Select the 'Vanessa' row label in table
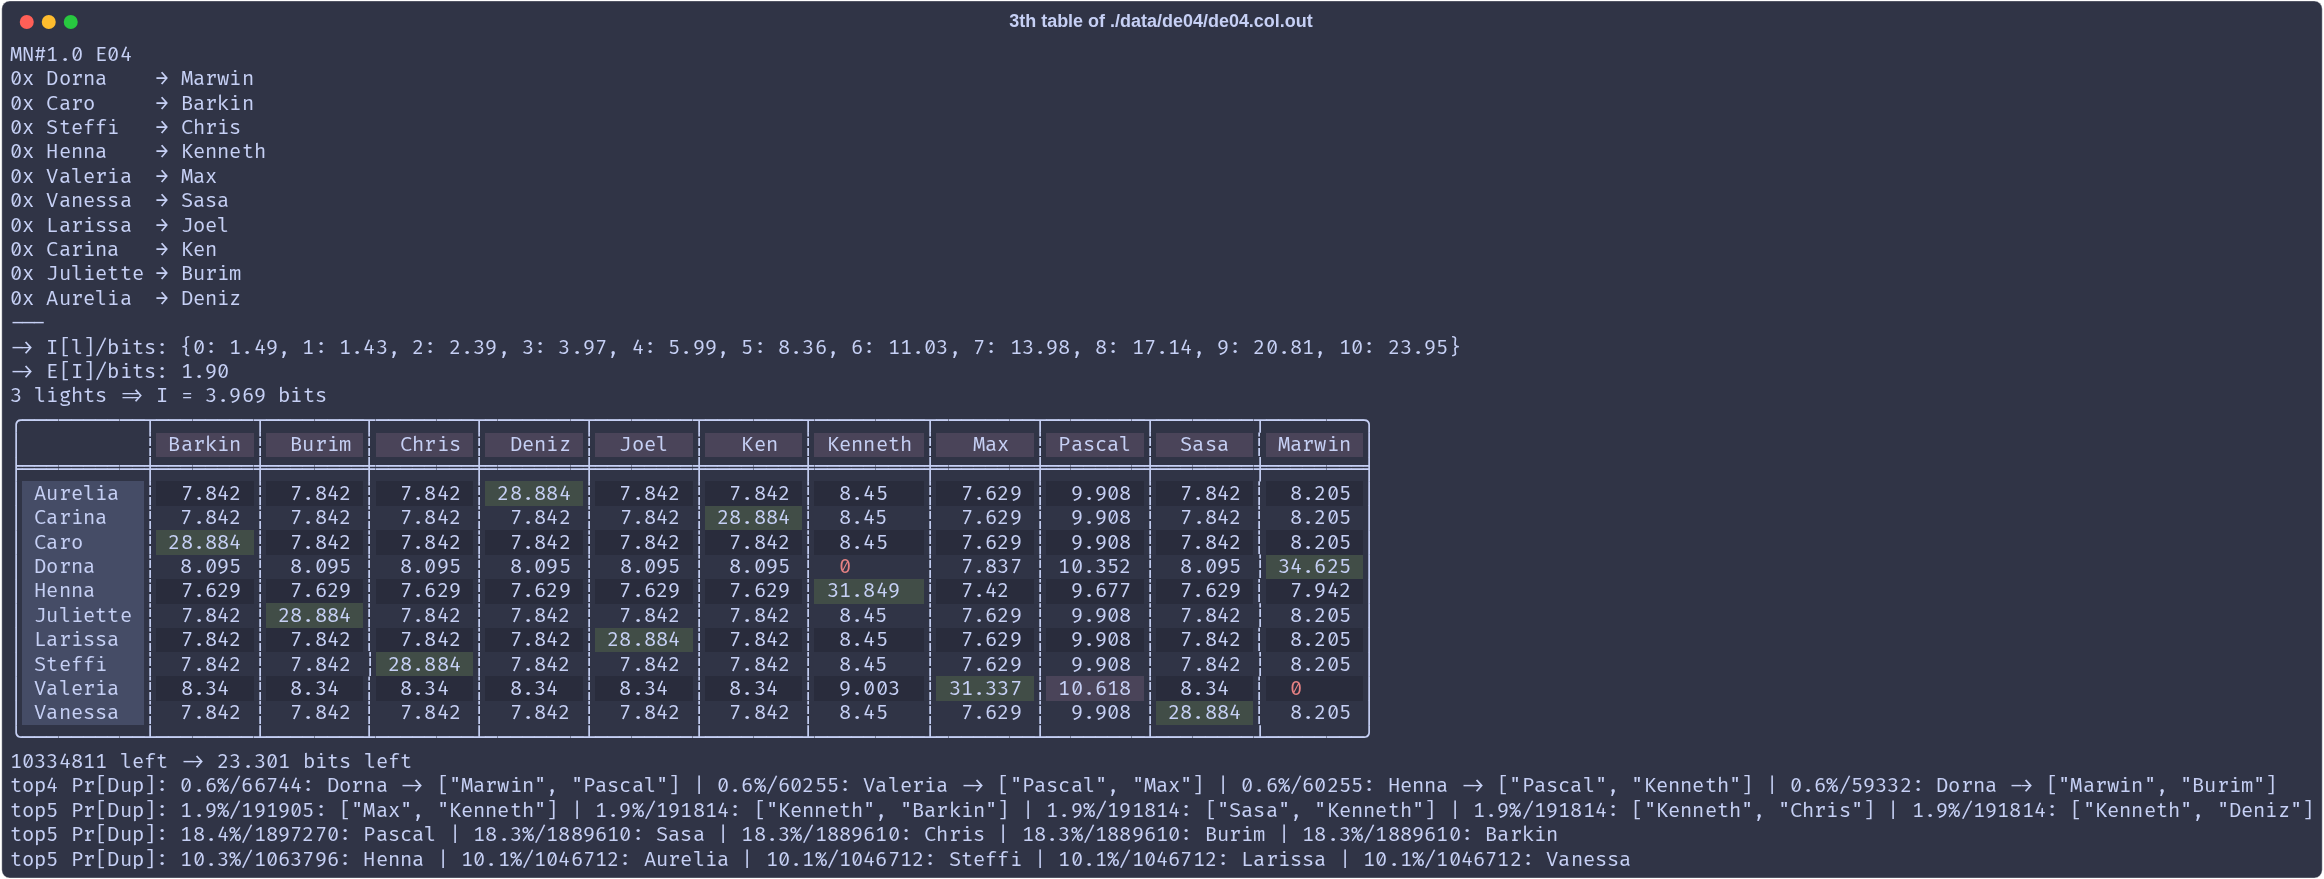This screenshot has width=2324, height=879. coord(76,712)
